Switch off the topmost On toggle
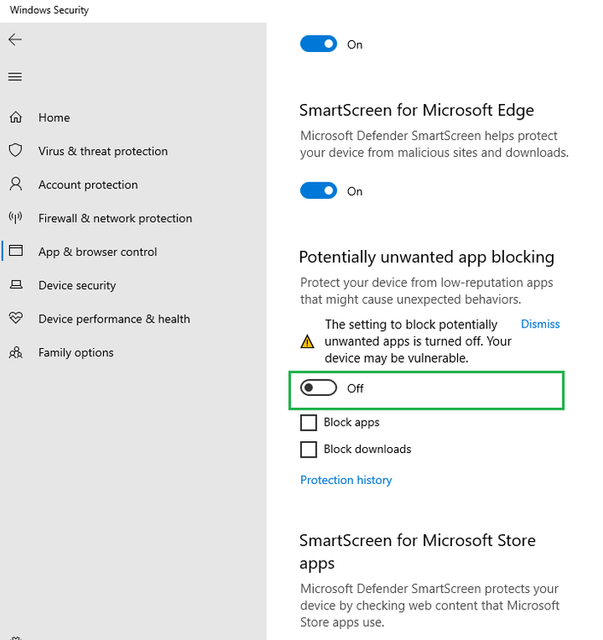603x640 pixels. point(318,44)
